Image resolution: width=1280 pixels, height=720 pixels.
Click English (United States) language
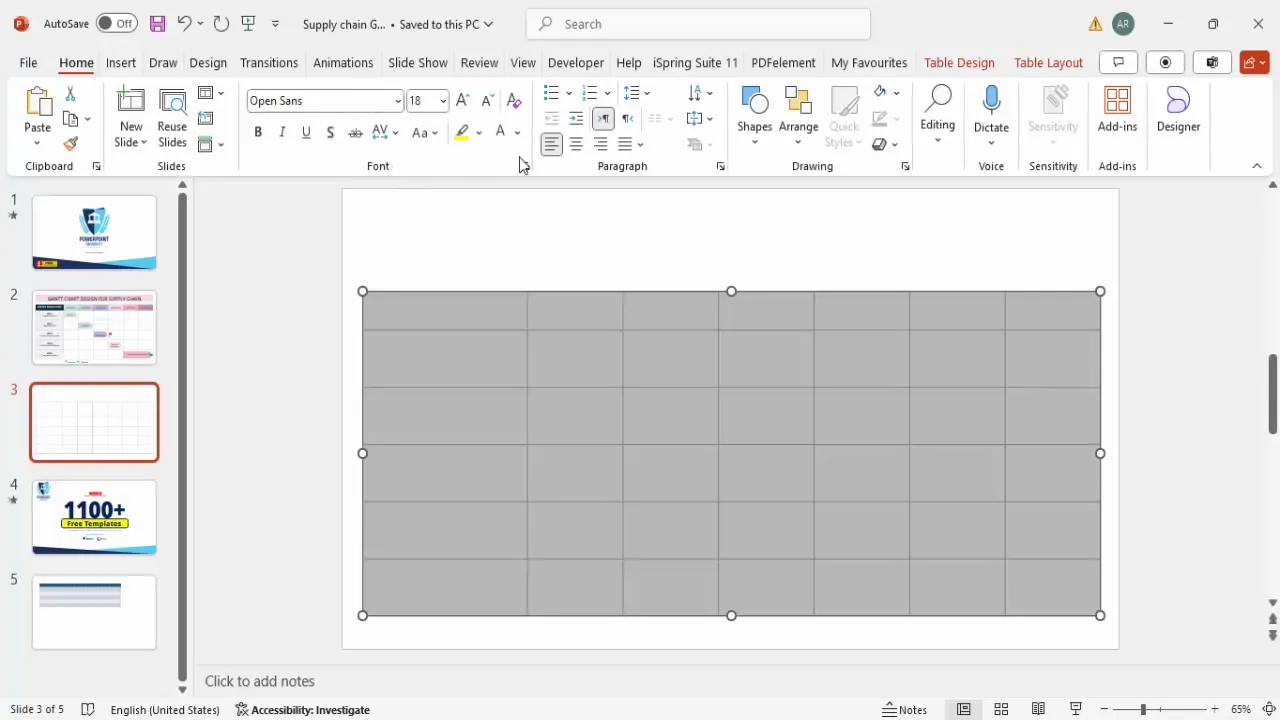tap(165, 709)
